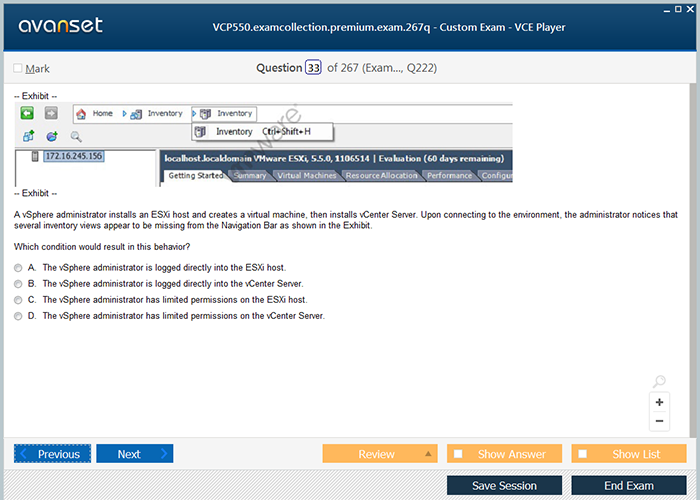700x500 pixels.
Task: Expand the arrow after Home breadcrumb
Action: click(124, 114)
